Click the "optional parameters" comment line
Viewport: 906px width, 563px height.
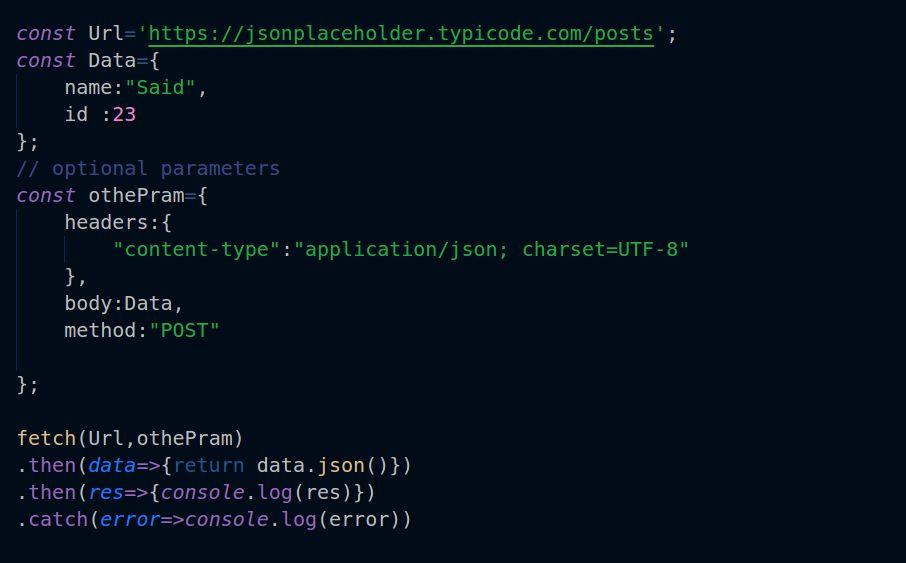pos(148,168)
